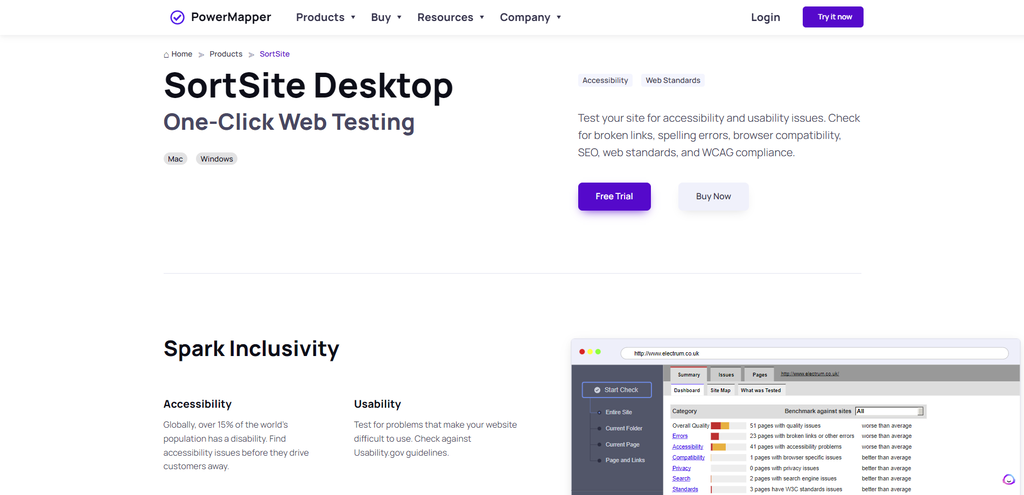1024x495 pixels.
Task: Expand the Resources menu arrow
Action: point(482,18)
